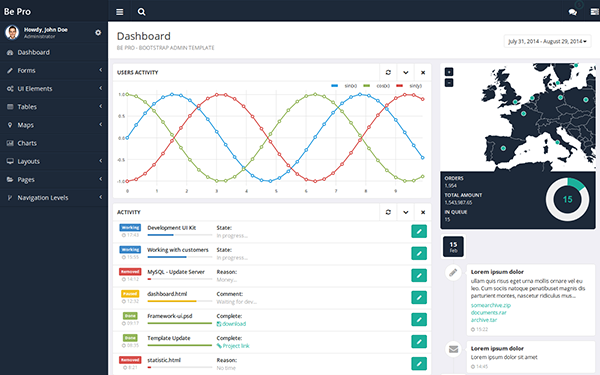Go to Dashboard in the sidebar
The height and width of the screenshot is (375, 600).
54,52
